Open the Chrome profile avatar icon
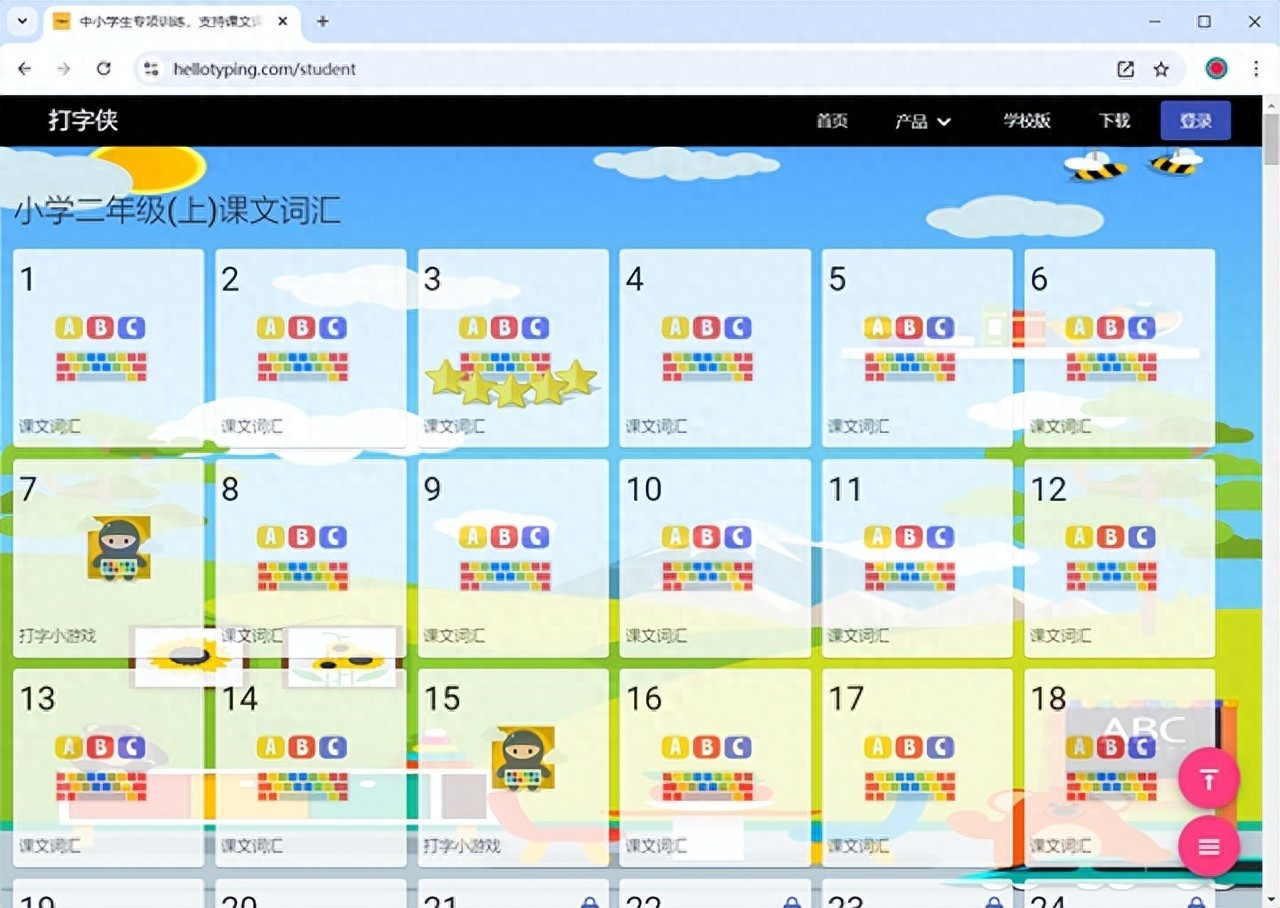Screen dimensions: 1280x908 pyautogui.click(x=1216, y=69)
